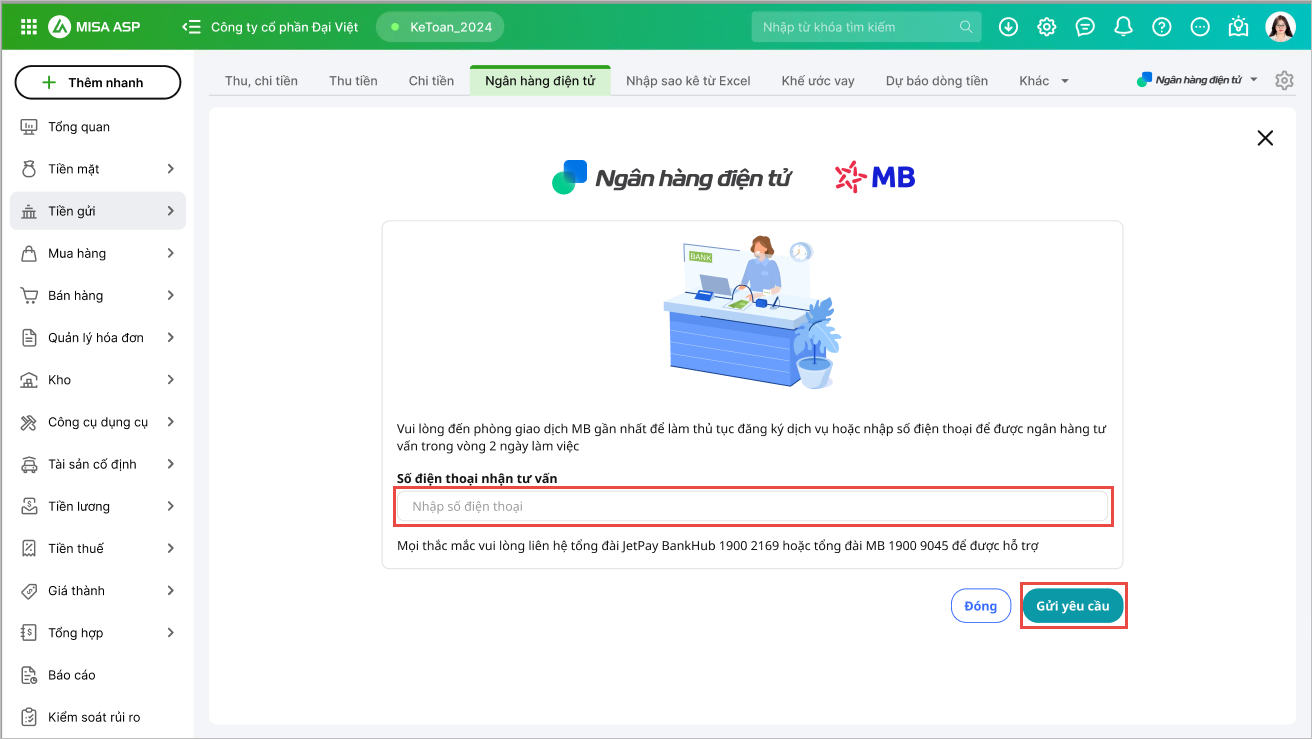Click the lightbulb tips icon

click(1239, 27)
